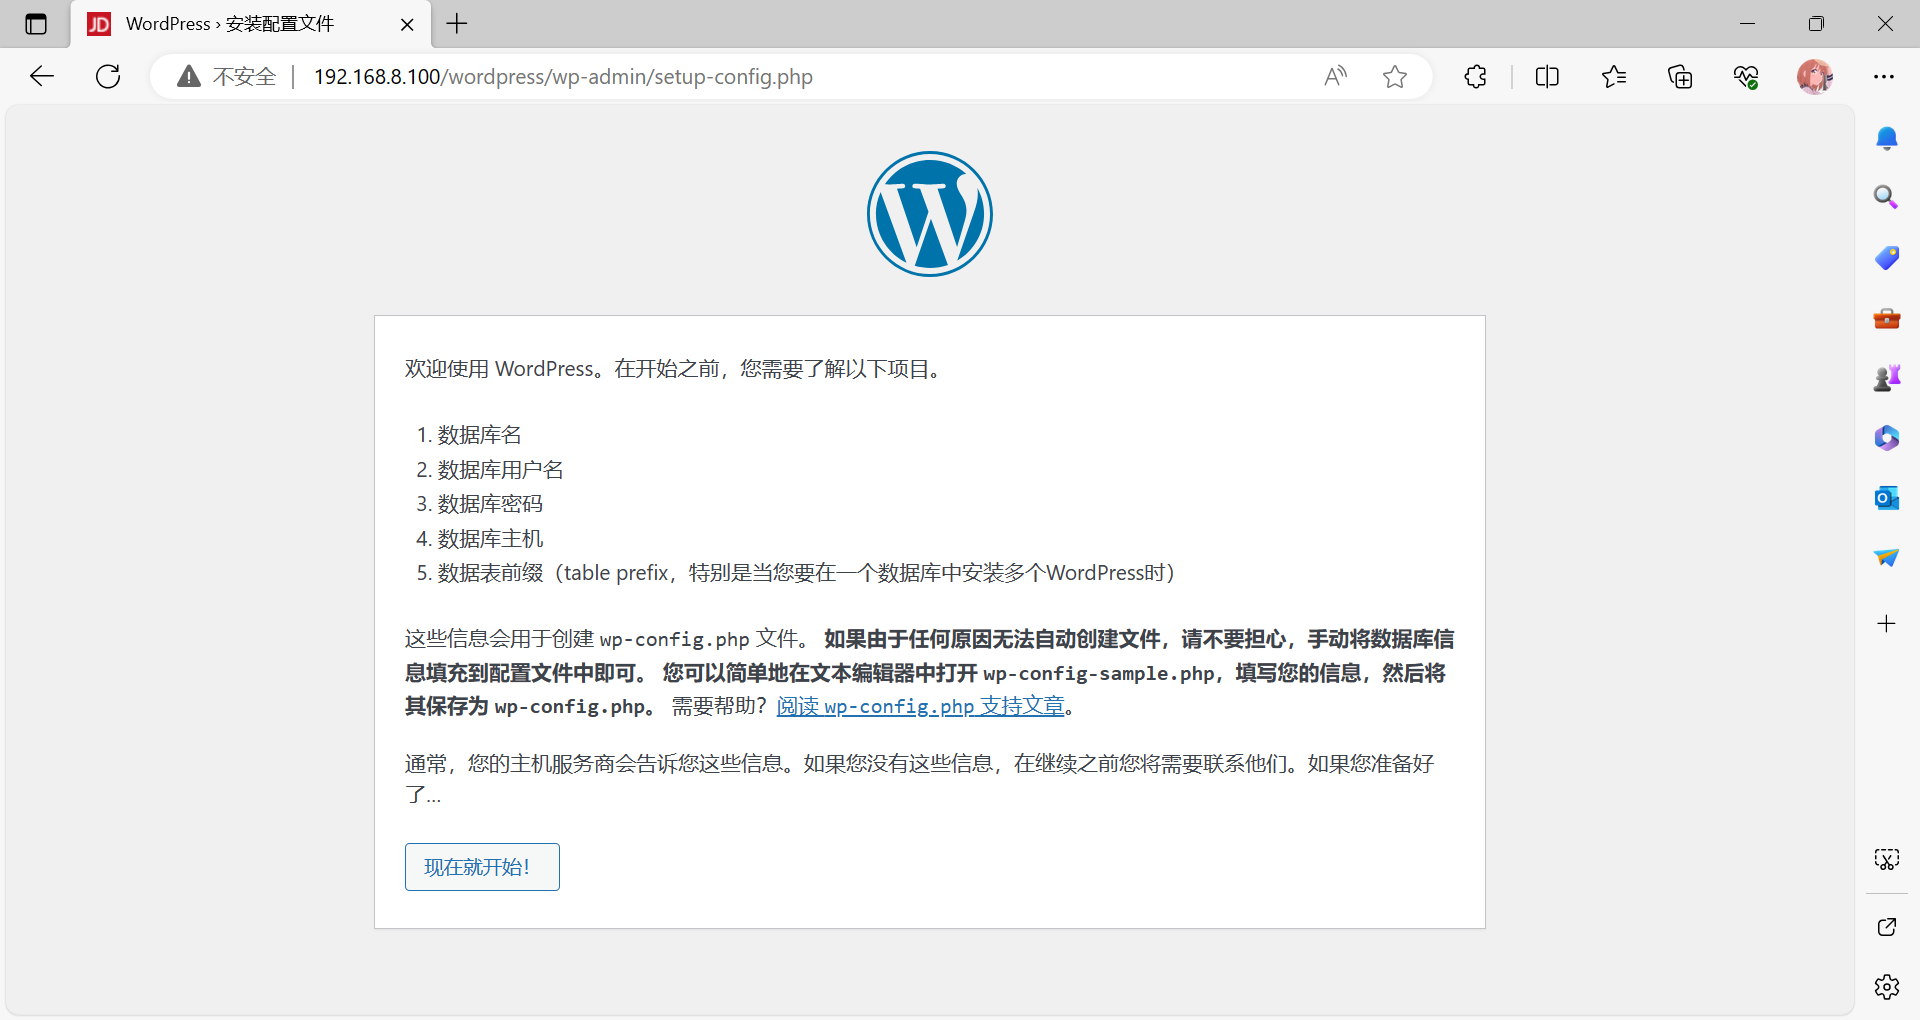Click the list item 数据库名
This screenshot has width=1920, height=1020.
pos(480,435)
